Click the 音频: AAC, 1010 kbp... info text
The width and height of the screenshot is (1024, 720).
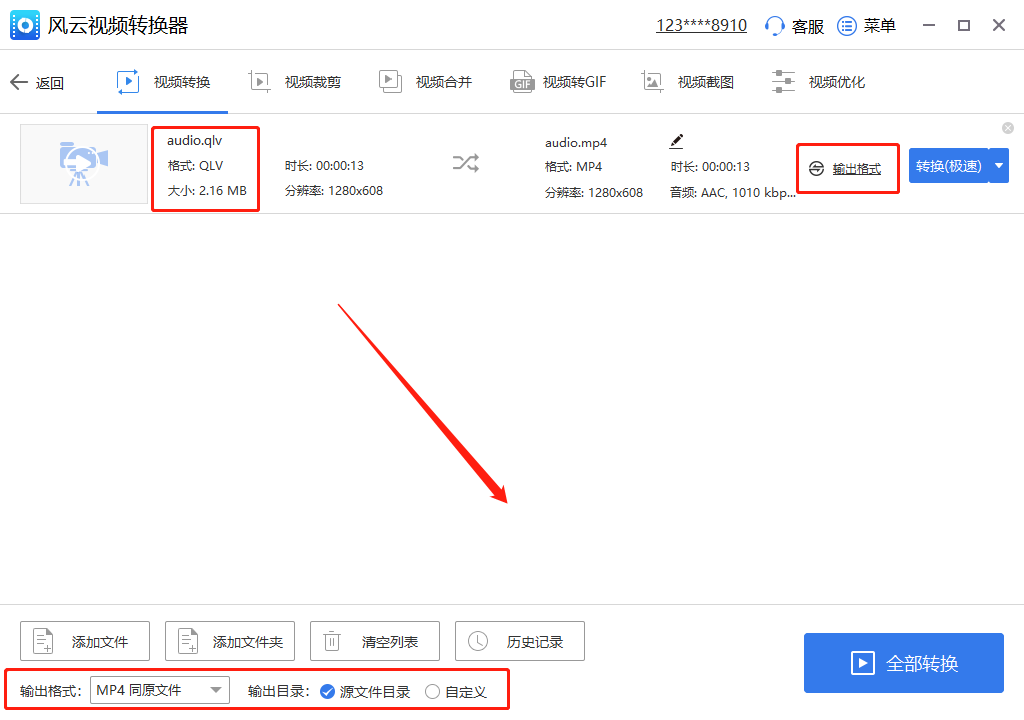732,193
